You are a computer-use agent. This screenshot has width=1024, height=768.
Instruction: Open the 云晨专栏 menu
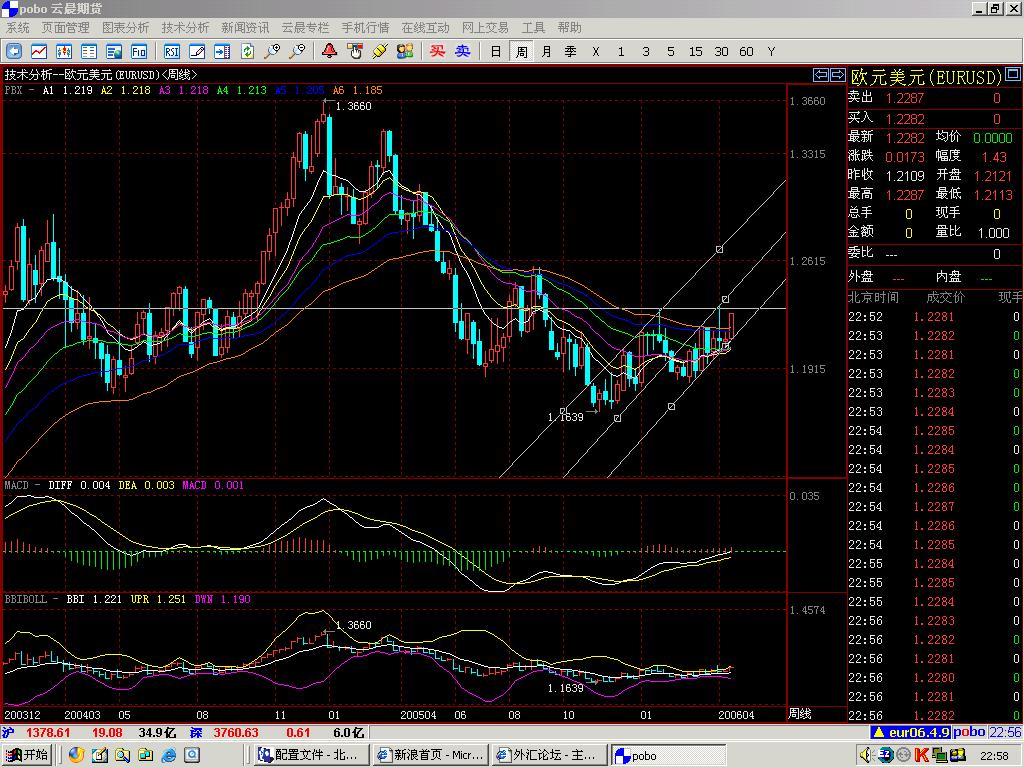click(x=305, y=27)
